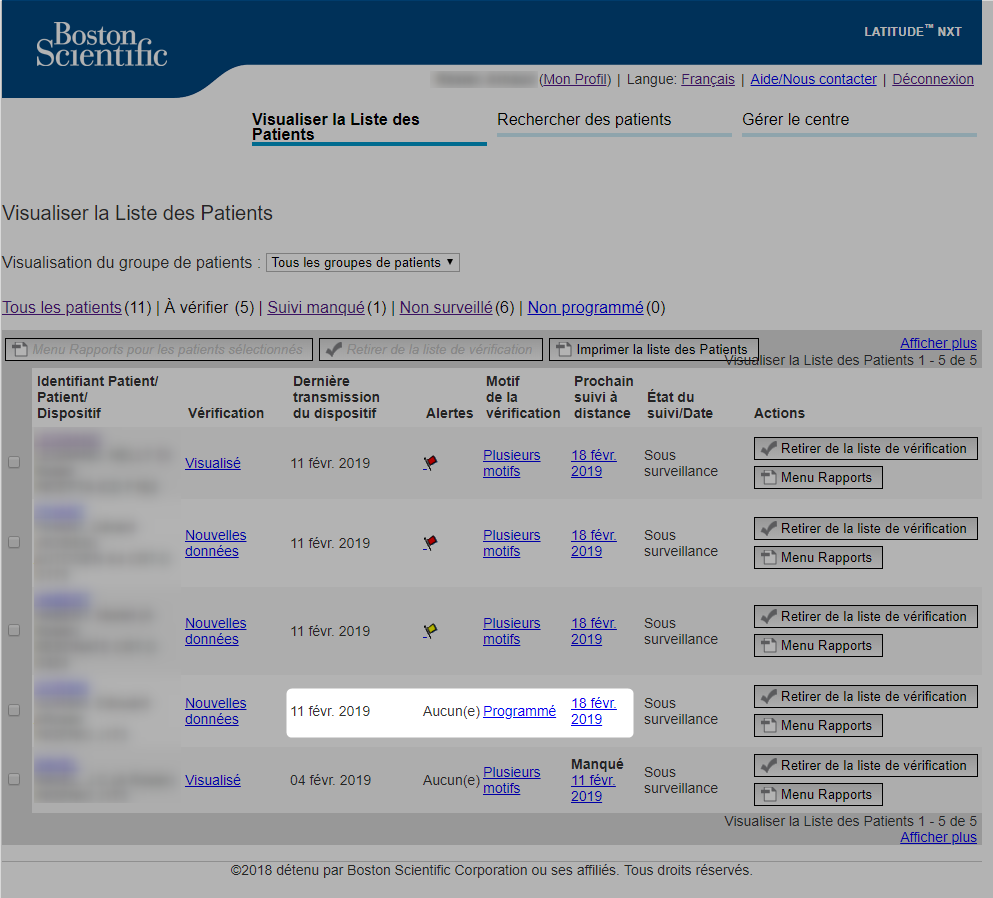
Task: Expand the list with the top Afficher plus link
Action: click(x=938, y=343)
